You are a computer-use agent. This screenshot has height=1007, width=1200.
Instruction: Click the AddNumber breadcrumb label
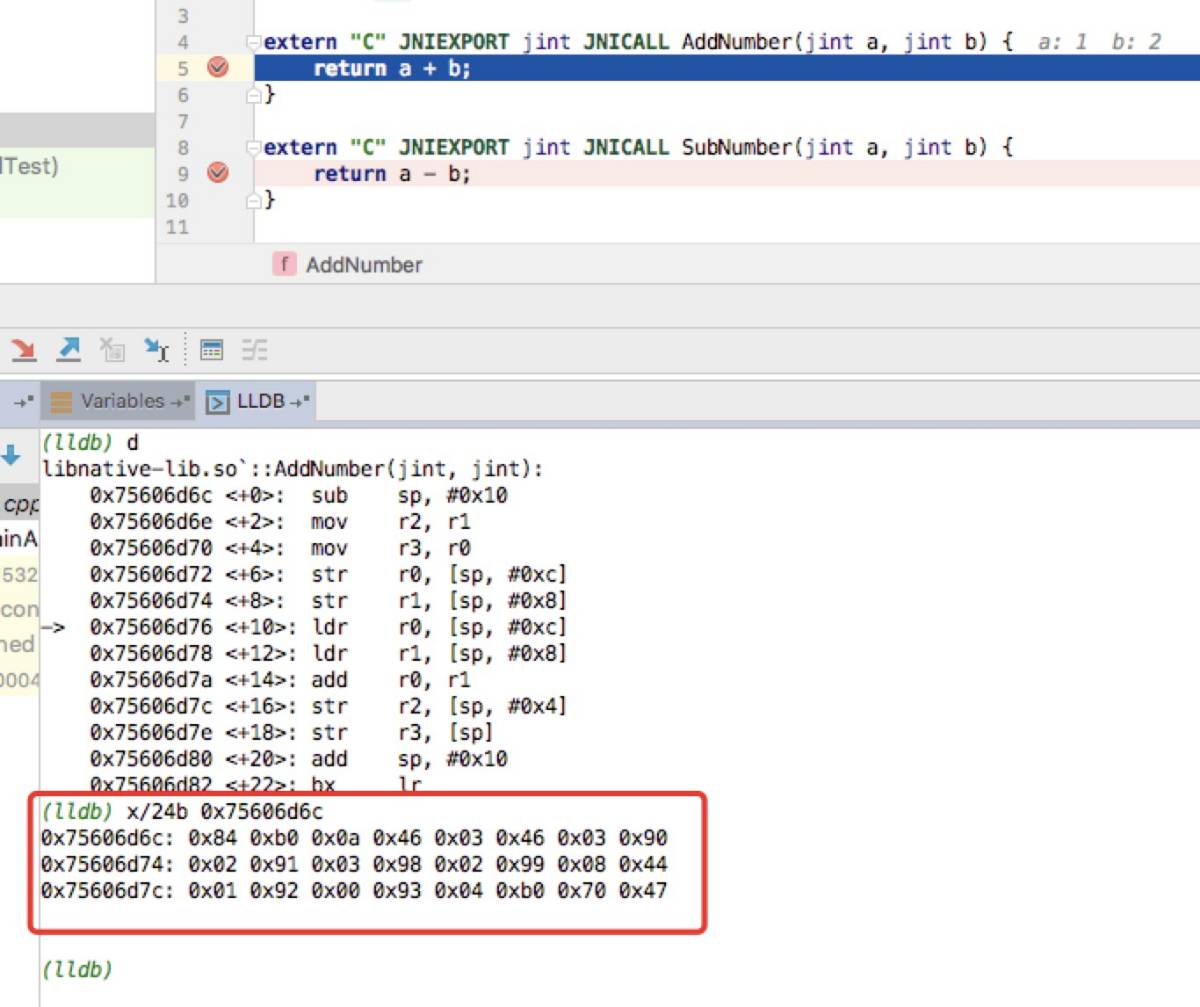[x=364, y=265]
